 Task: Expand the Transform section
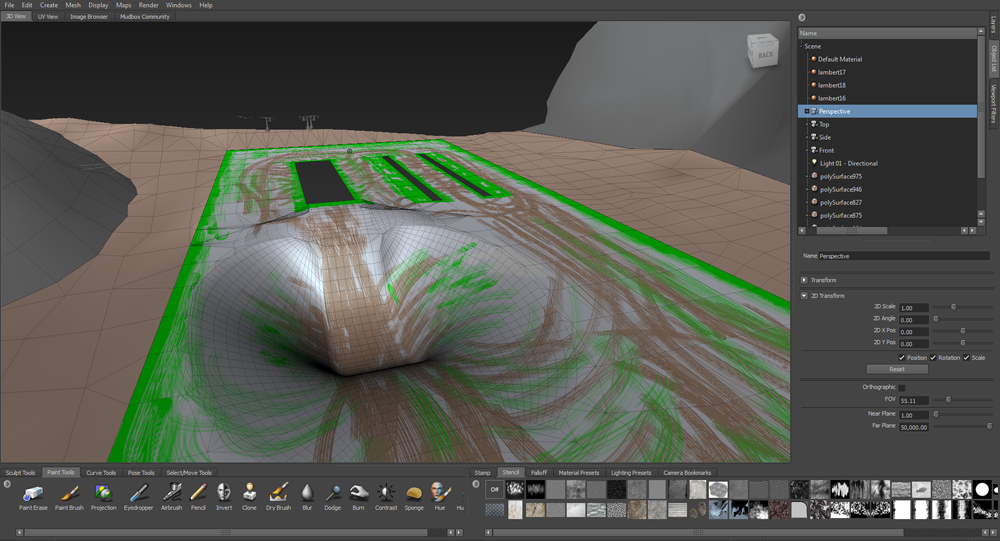pyautogui.click(x=804, y=280)
